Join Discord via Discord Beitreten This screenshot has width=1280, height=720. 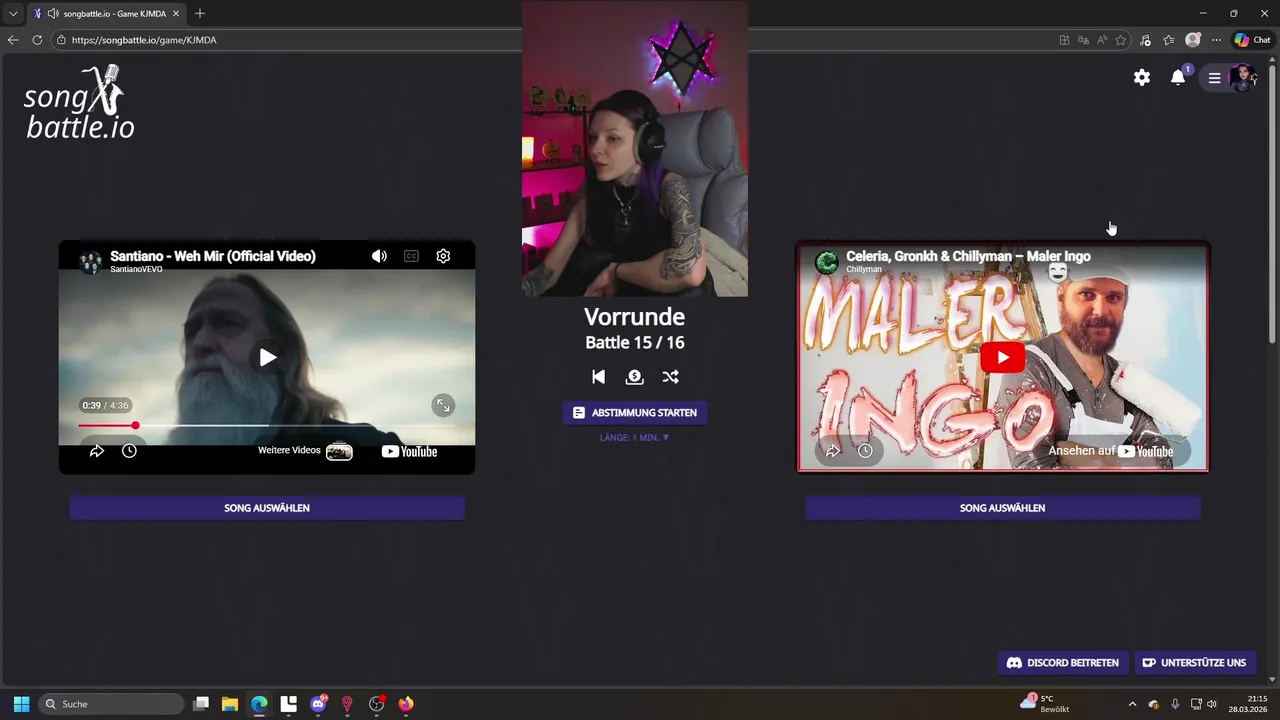(x=1062, y=663)
